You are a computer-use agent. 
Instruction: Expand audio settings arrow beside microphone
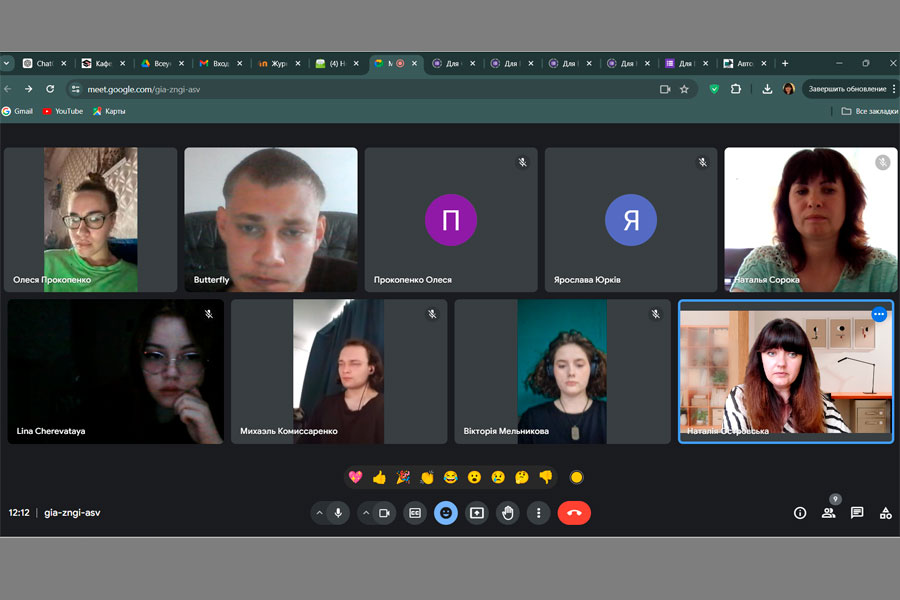319,513
